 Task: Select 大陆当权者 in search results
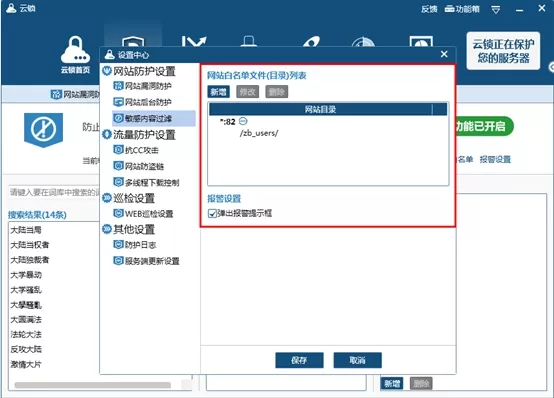tap(30, 245)
